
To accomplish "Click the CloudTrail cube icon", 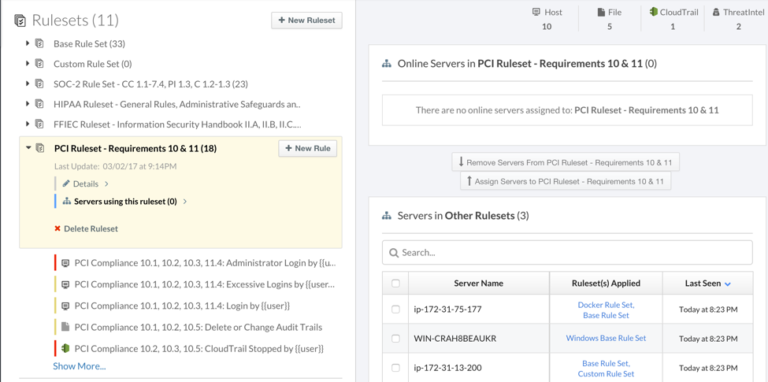I will (653, 12).
